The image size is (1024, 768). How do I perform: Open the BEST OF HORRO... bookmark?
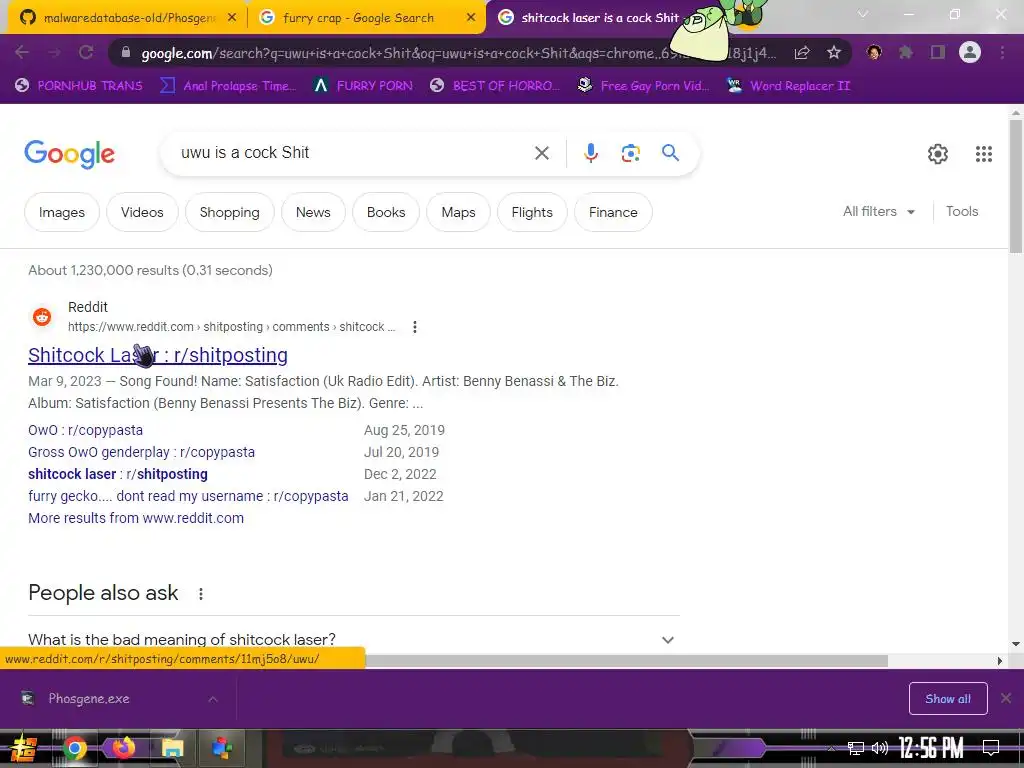pyautogui.click(x=495, y=86)
